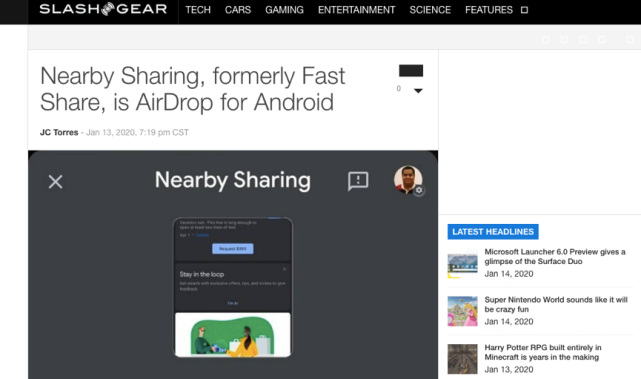Go to Gaming section

coord(284,10)
